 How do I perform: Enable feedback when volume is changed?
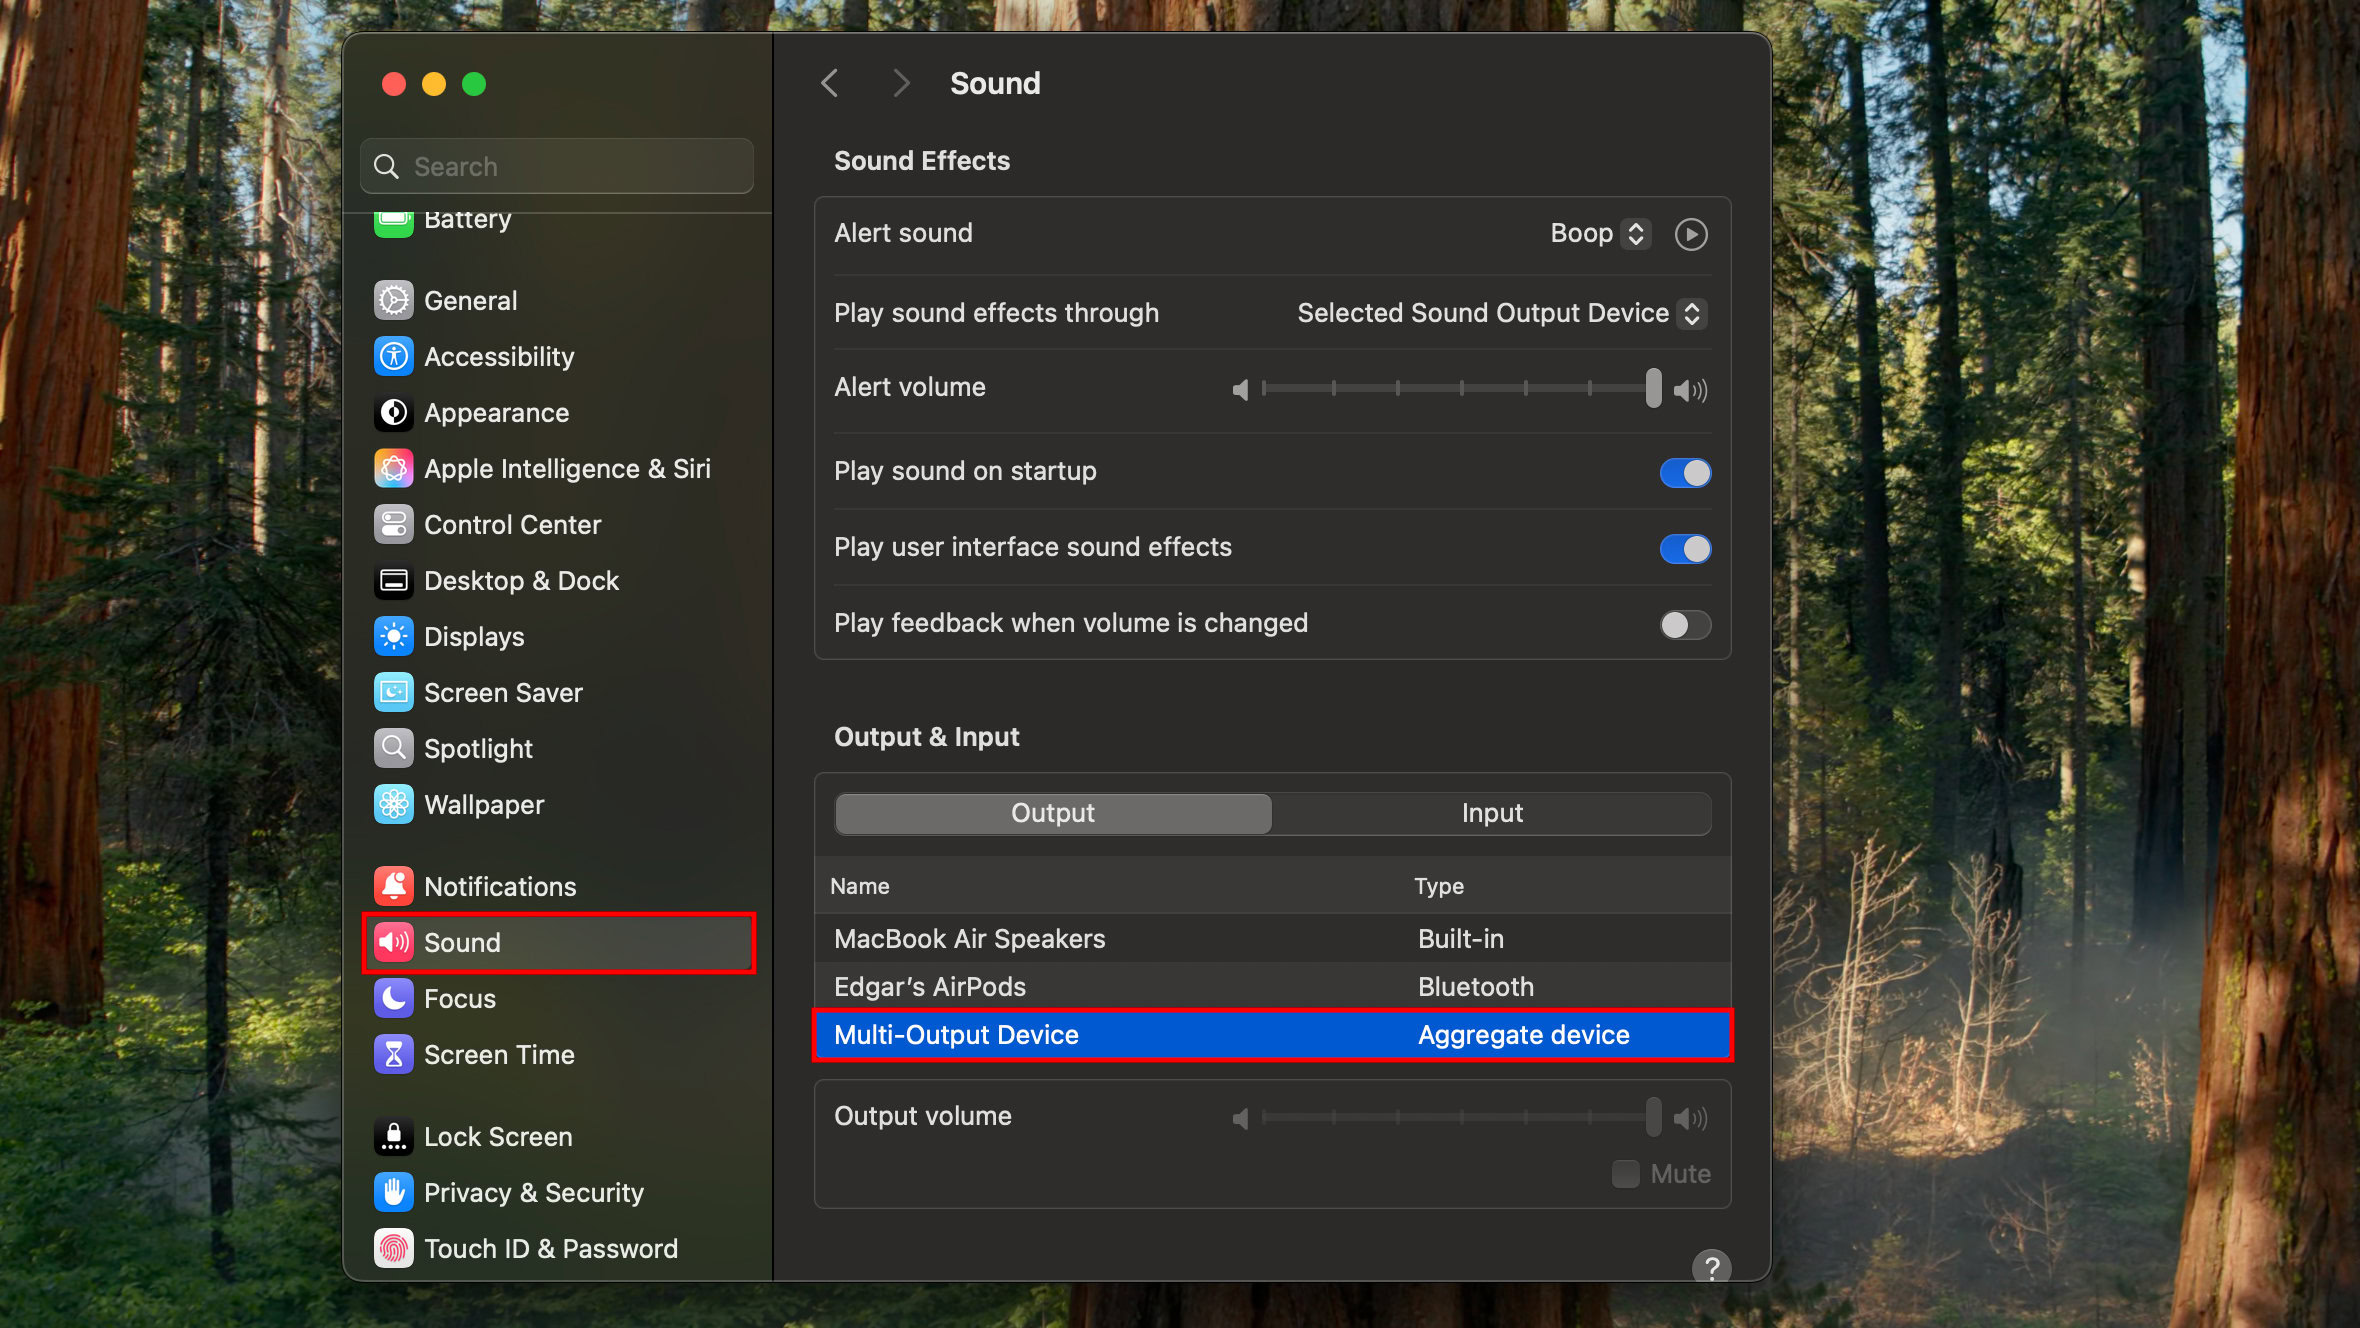1685,624
